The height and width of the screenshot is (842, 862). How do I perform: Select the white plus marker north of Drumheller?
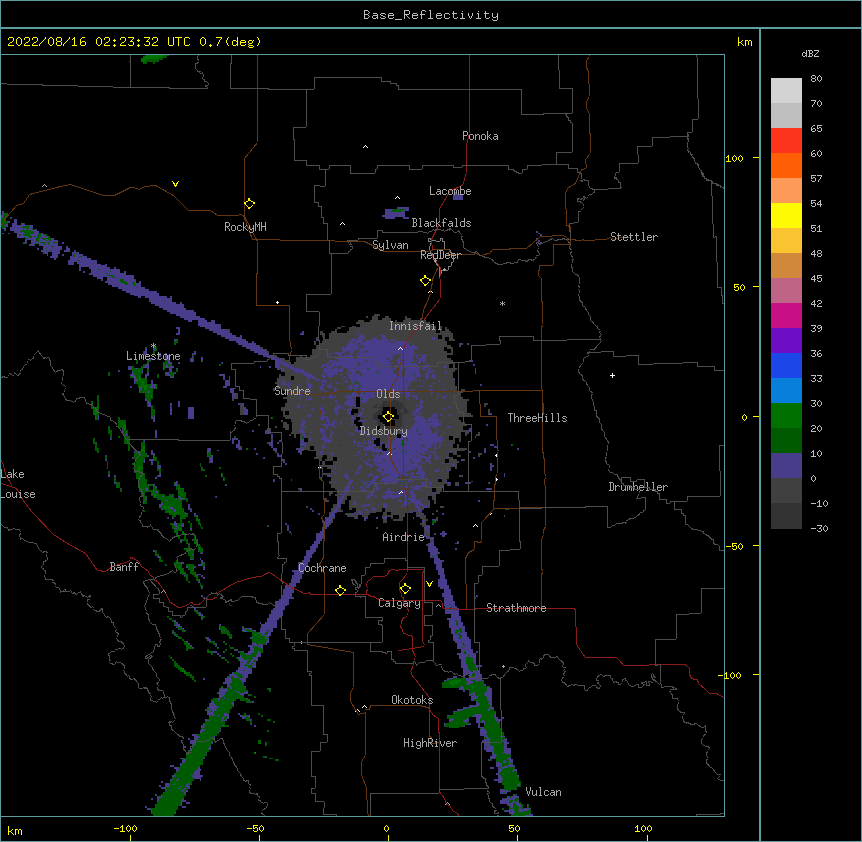(x=612, y=375)
